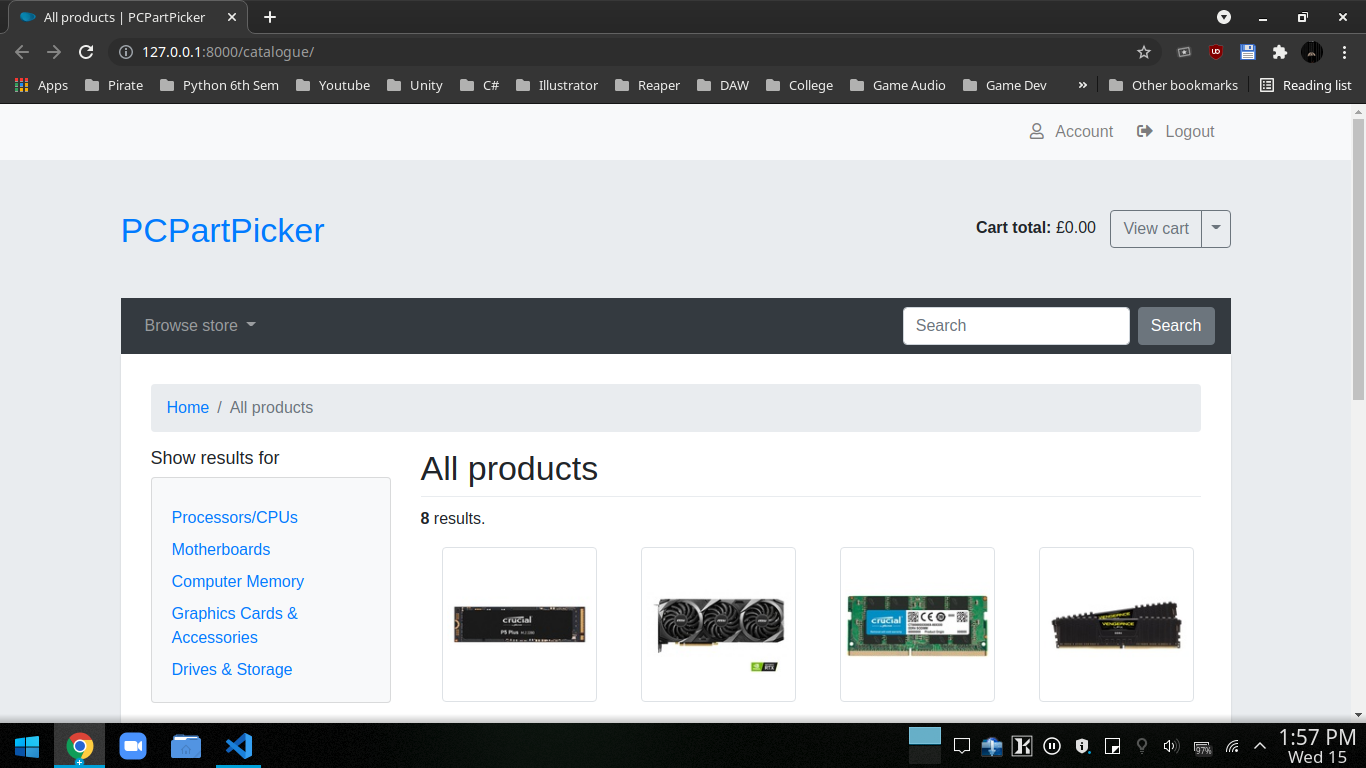Image resolution: width=1366 pixels, height=768 pixels.
Task: Filter by Graphics Cards & Accessories
Action: (x=235, y=626)
